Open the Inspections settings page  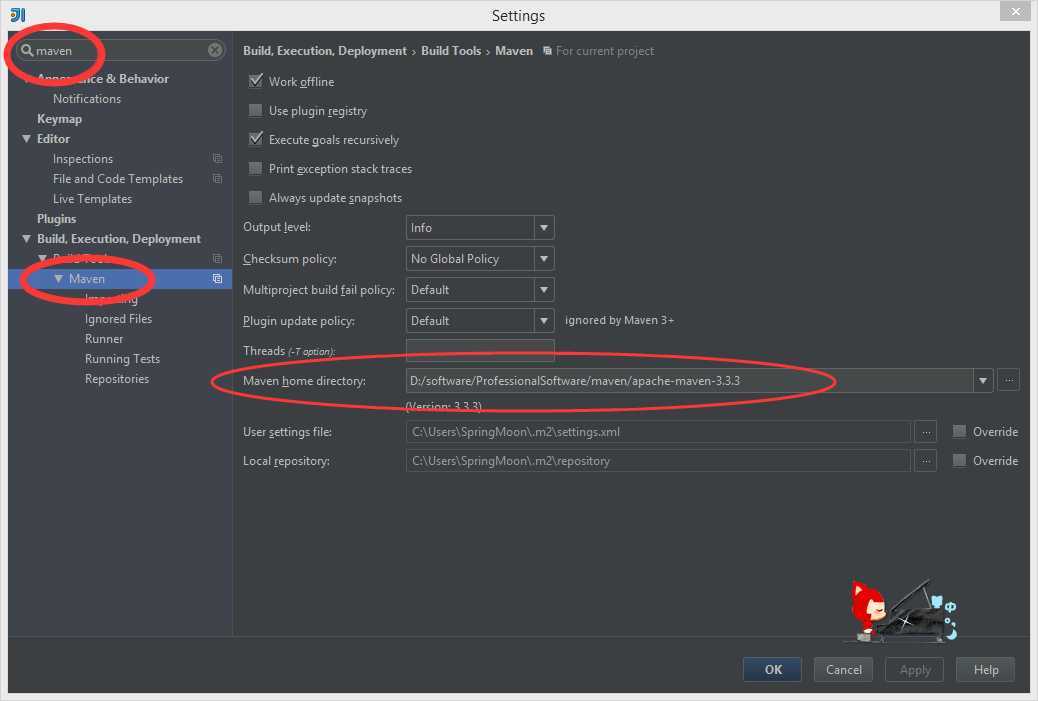click(83, 159)
